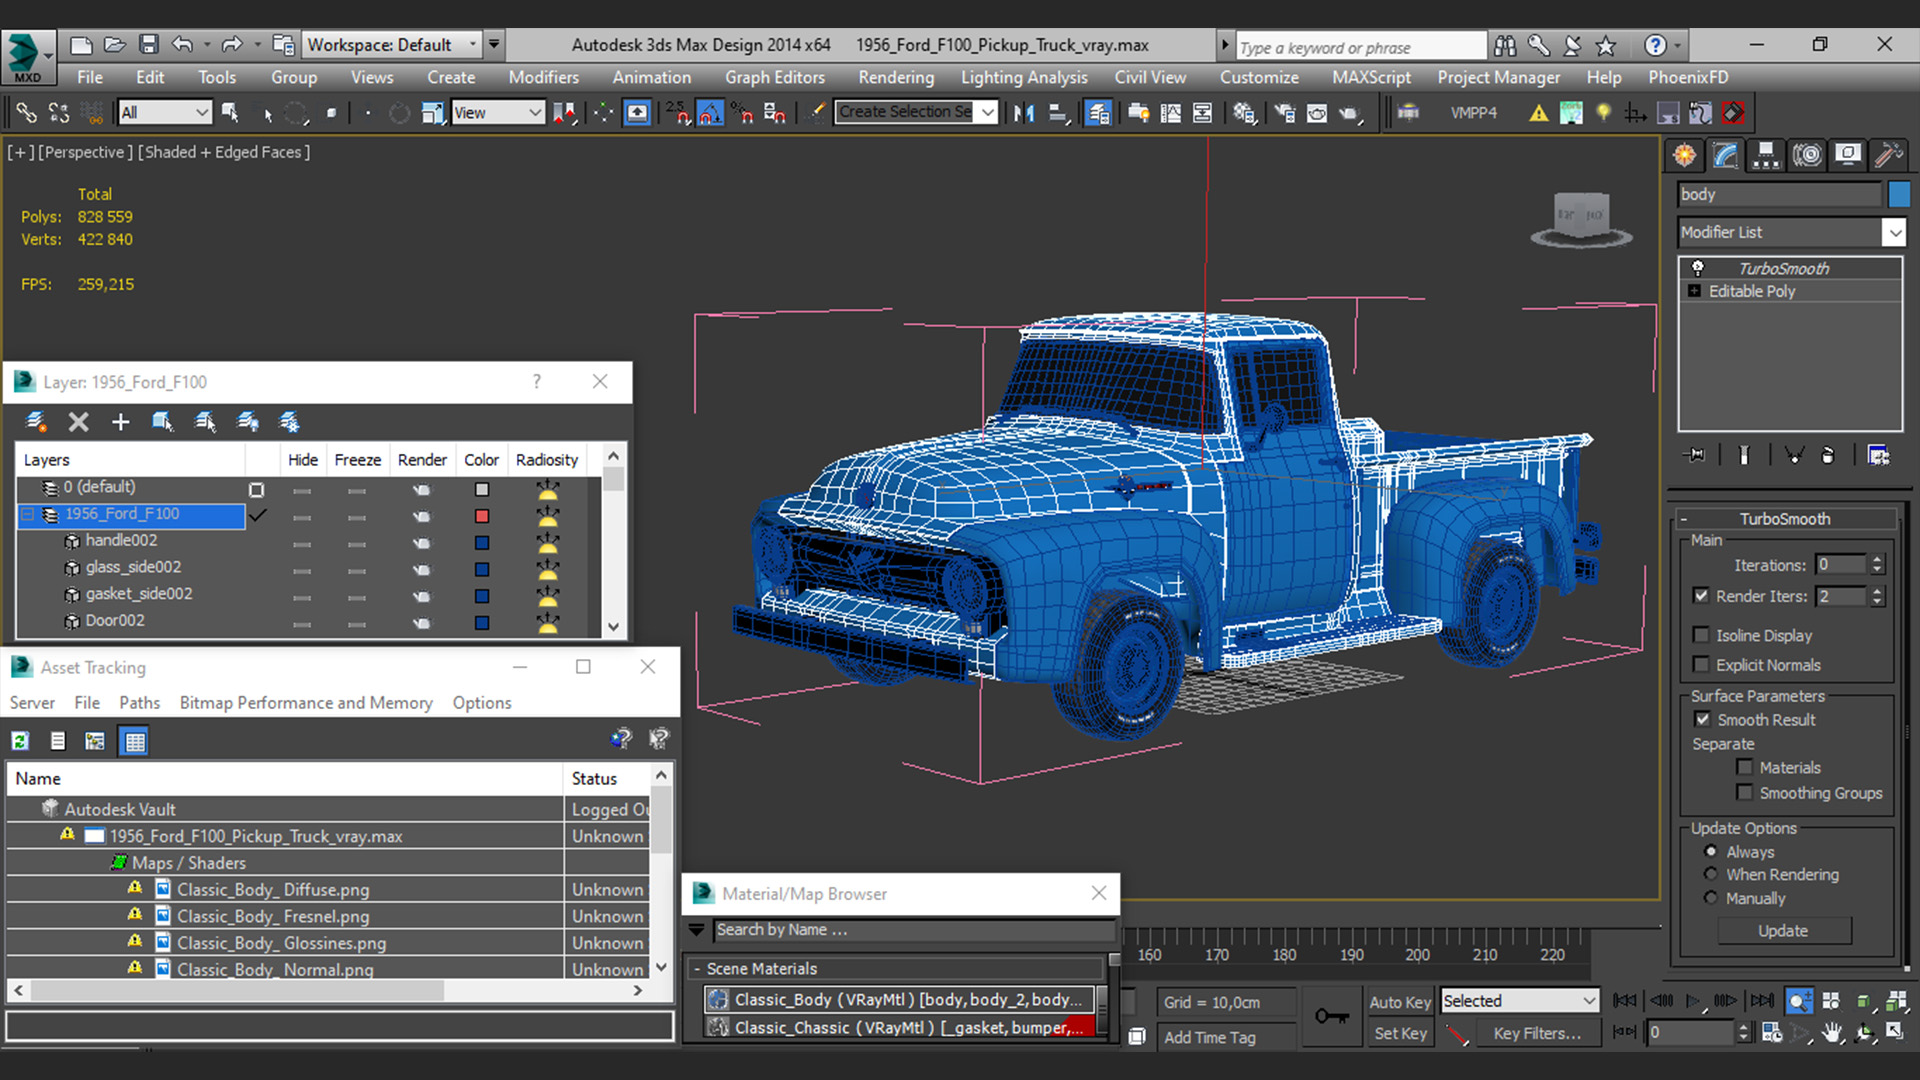Click the Auto Key button

(x=1400, y=1001)
